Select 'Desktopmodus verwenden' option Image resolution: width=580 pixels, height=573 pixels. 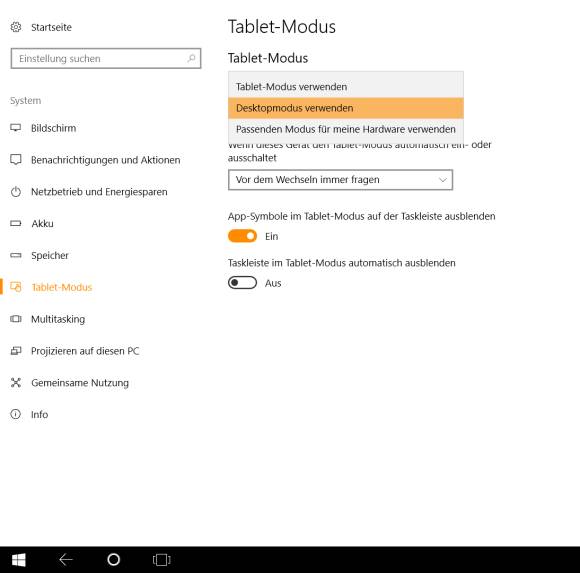coord(346,108)
